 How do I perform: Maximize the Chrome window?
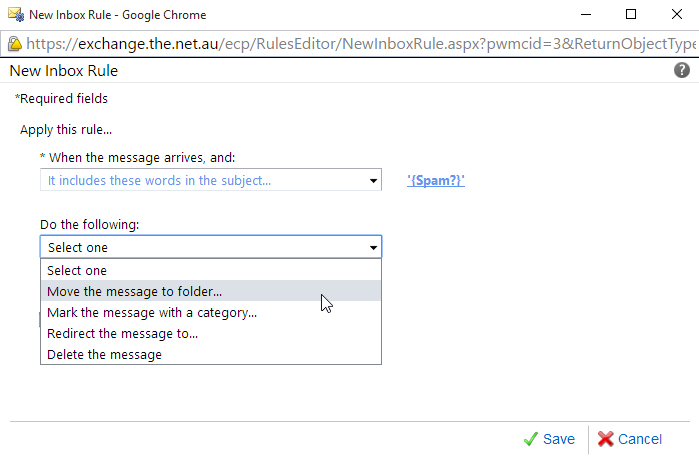click(x=631, y=14)
